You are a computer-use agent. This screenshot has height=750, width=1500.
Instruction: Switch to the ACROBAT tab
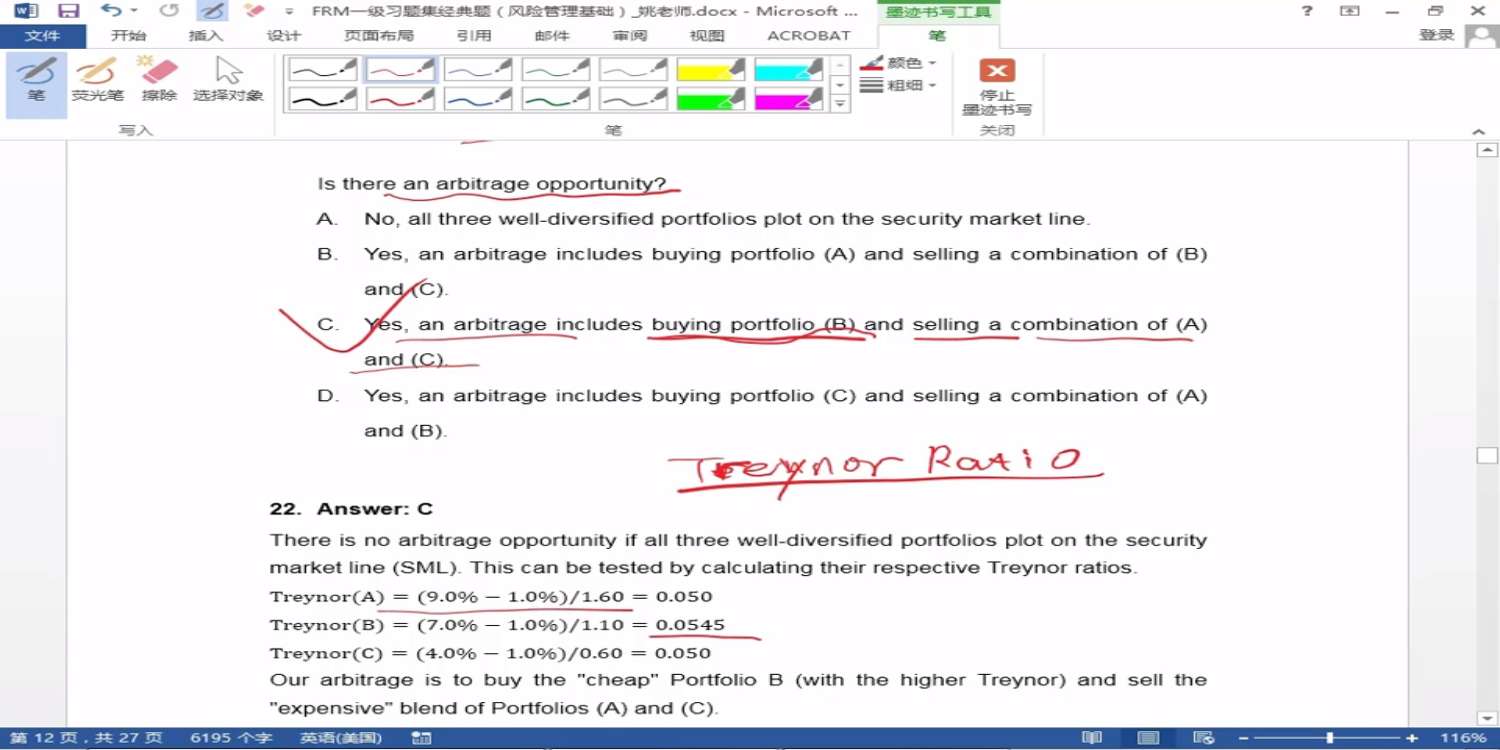click(x=809, y=36)
